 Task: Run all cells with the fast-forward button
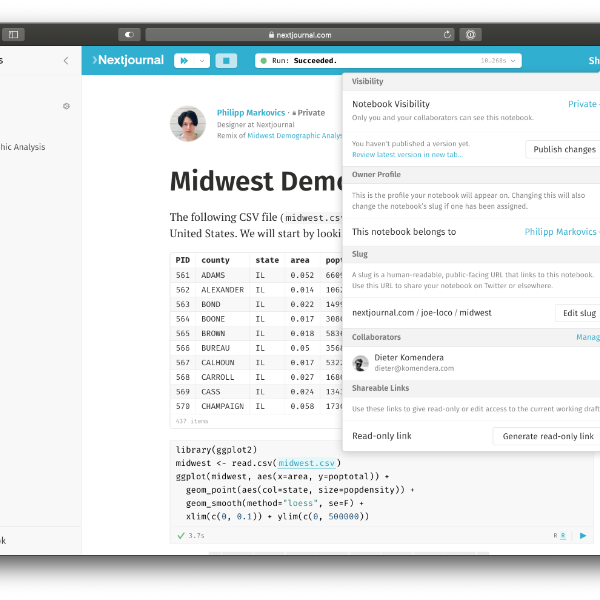[184, 60]
